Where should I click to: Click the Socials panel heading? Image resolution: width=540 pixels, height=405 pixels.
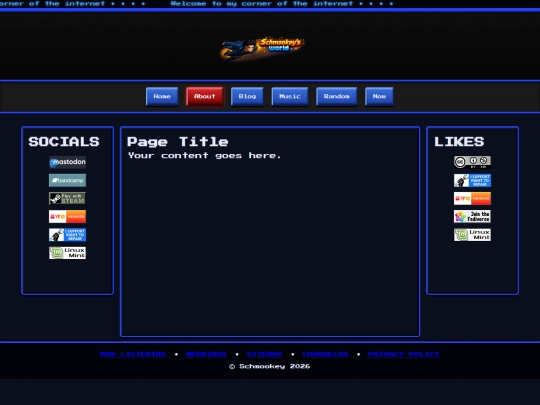(64, 142)
